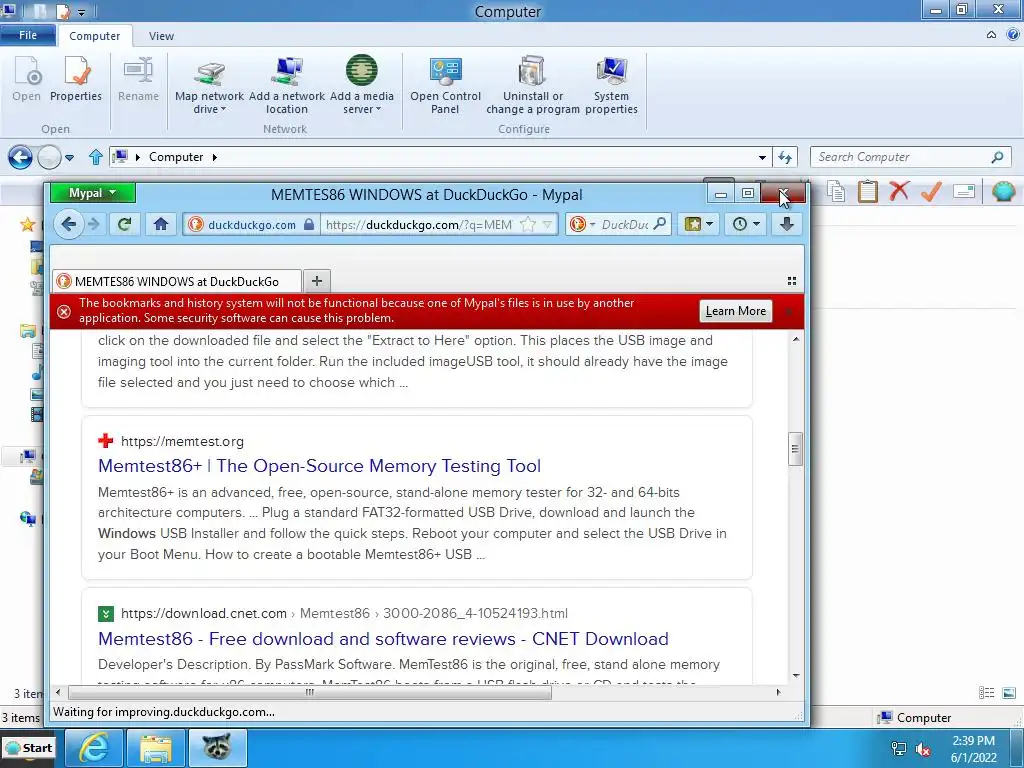Viewport: 1024px width, 768px height.
Task: Open the File menu tab
Action: point(28,35)
